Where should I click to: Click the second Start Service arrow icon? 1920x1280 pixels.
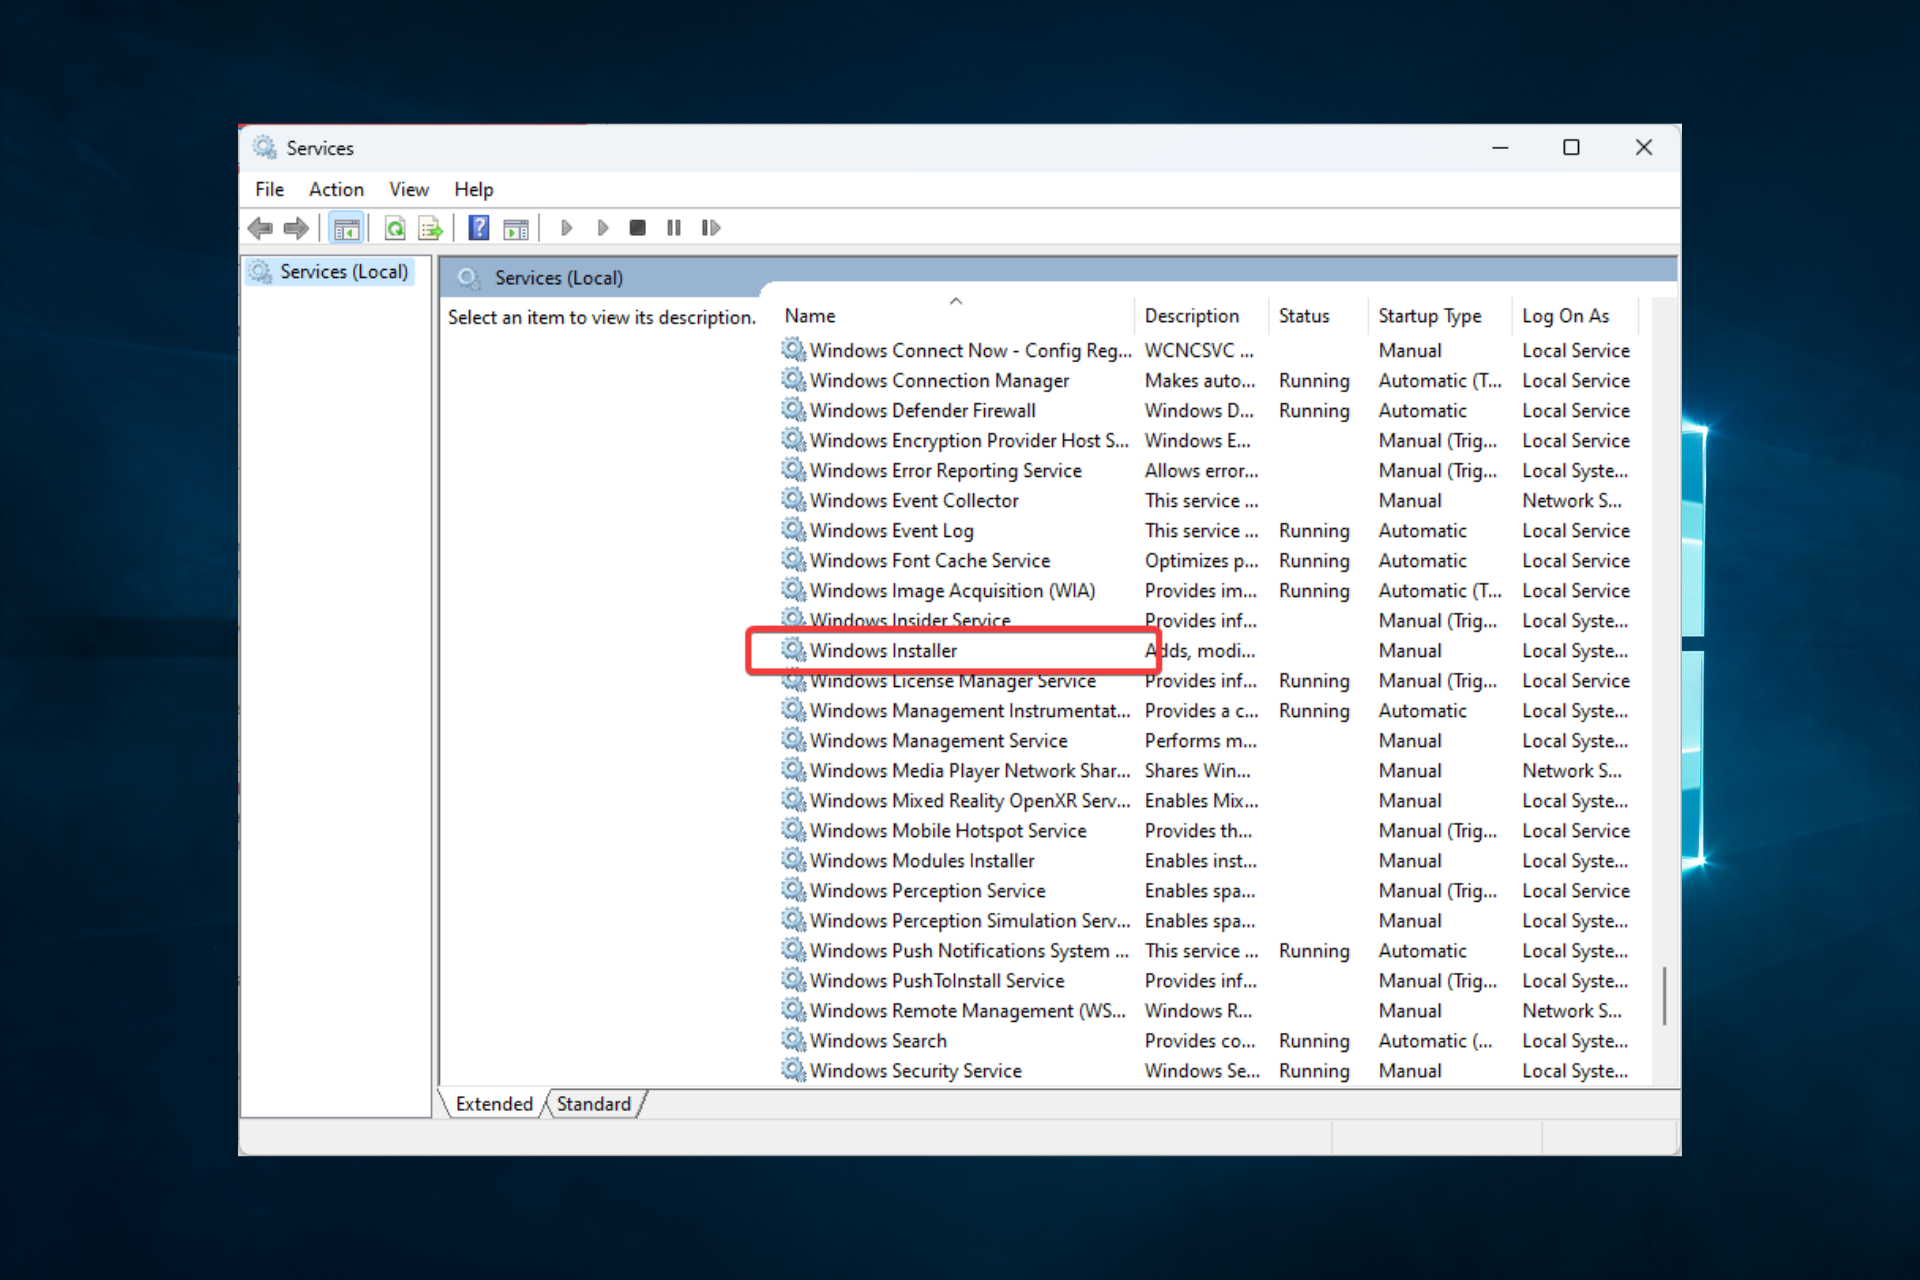[x=602, y=228]
